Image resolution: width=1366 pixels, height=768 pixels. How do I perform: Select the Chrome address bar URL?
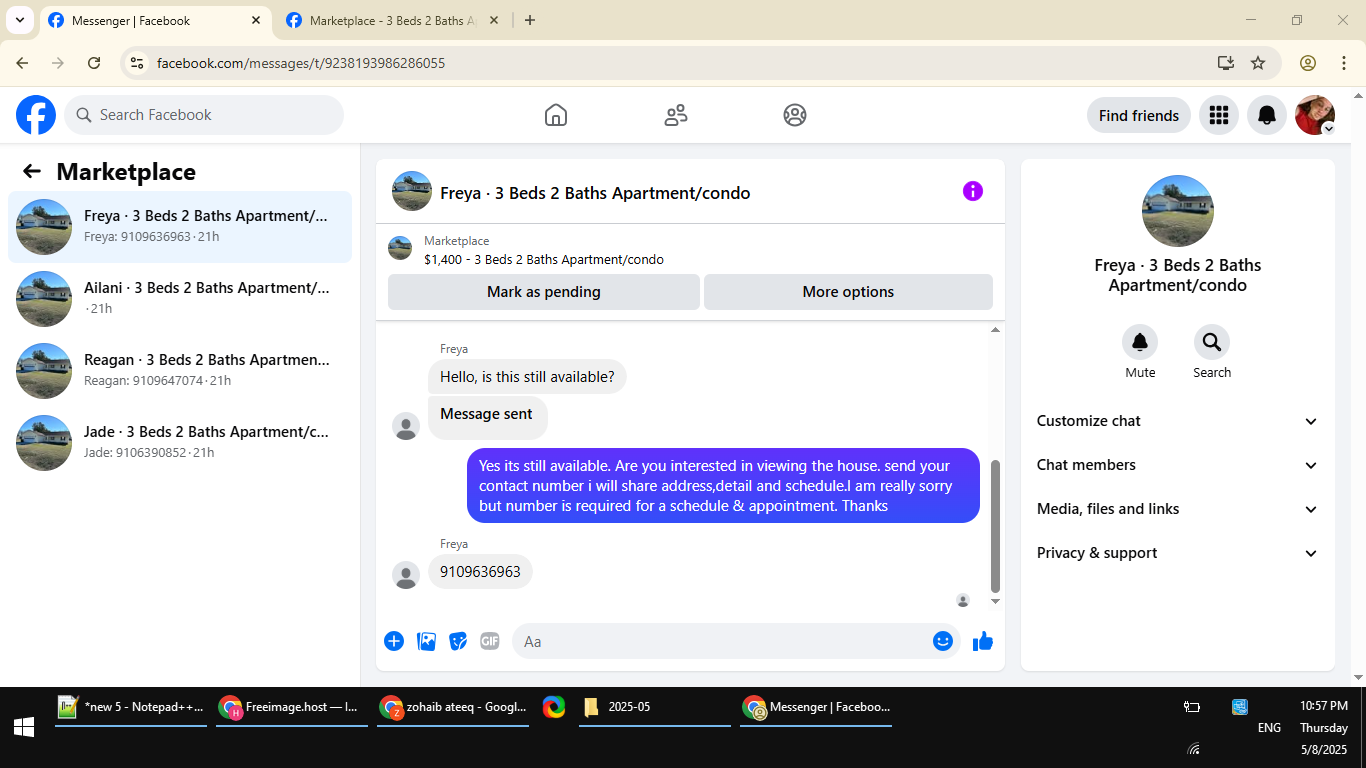pyautogui.click(x=301, y=63)
